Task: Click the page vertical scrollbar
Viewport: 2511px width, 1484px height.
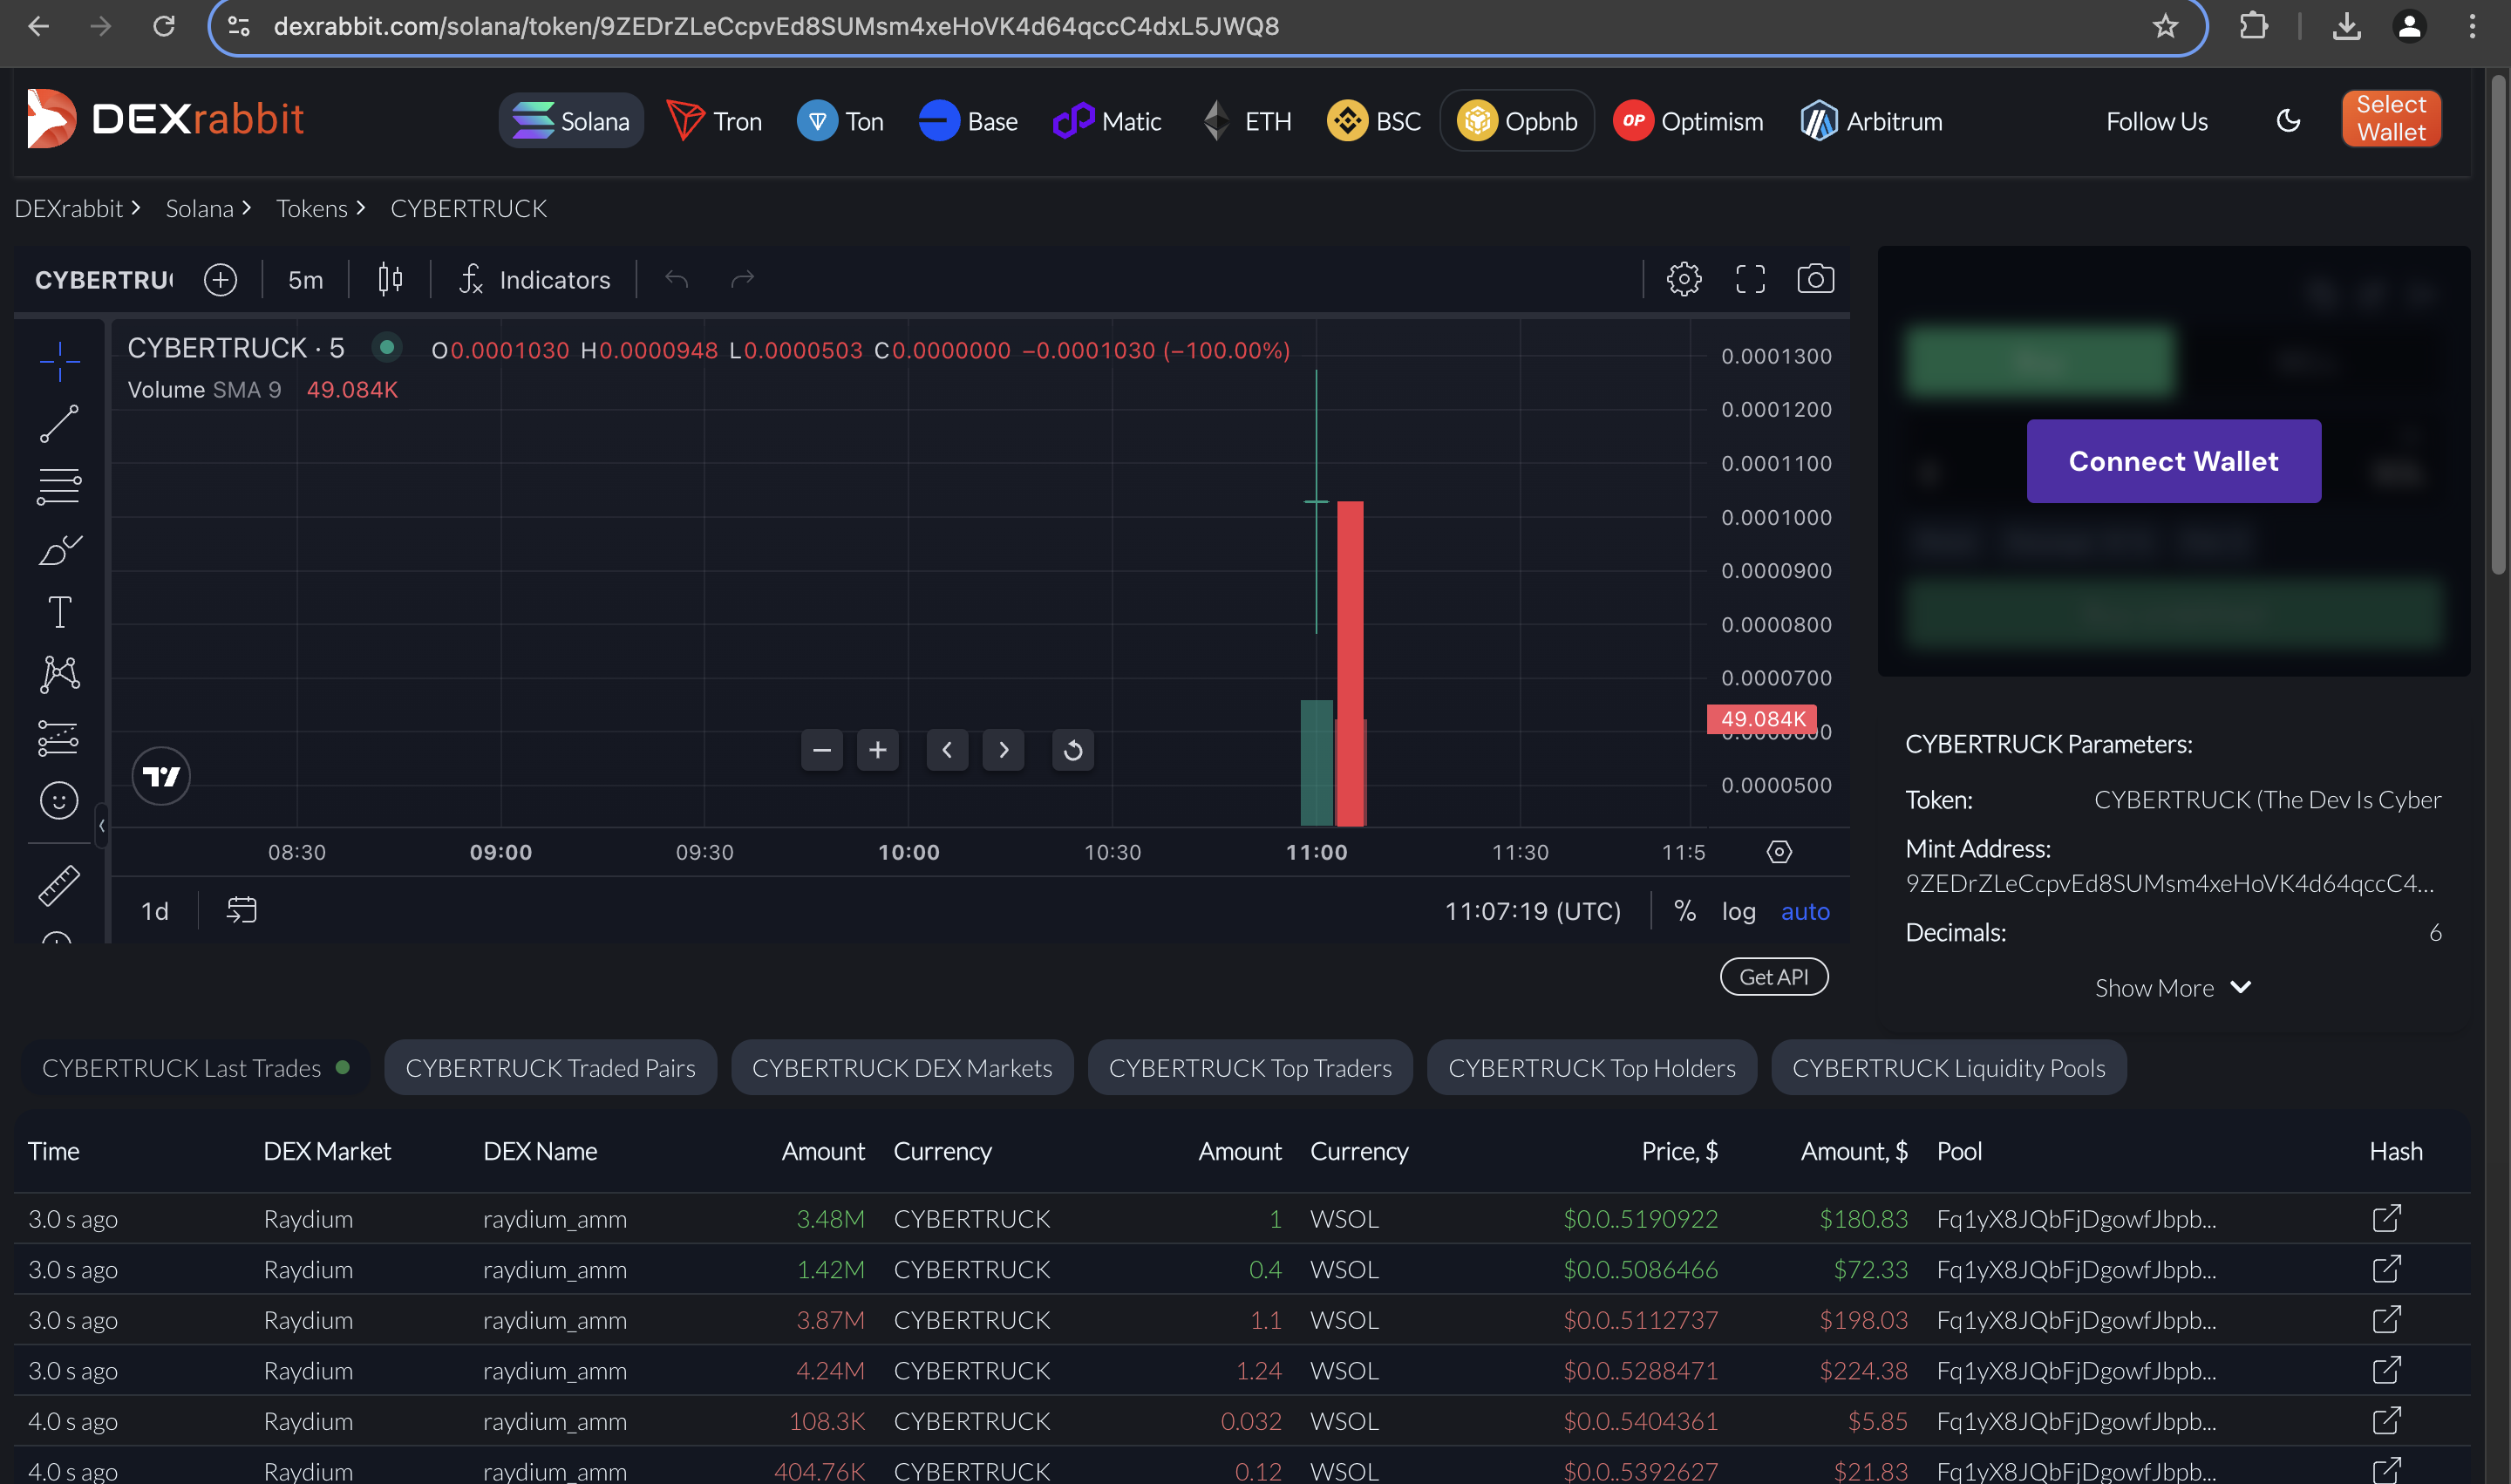Action: tap(2498, 325)
